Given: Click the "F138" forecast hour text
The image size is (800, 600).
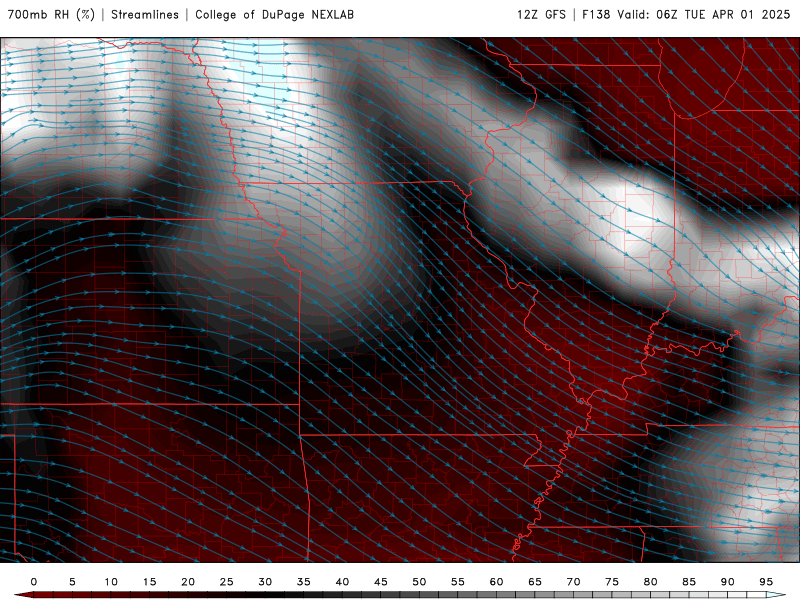Looking at the screenshot, I should point(596,14).
